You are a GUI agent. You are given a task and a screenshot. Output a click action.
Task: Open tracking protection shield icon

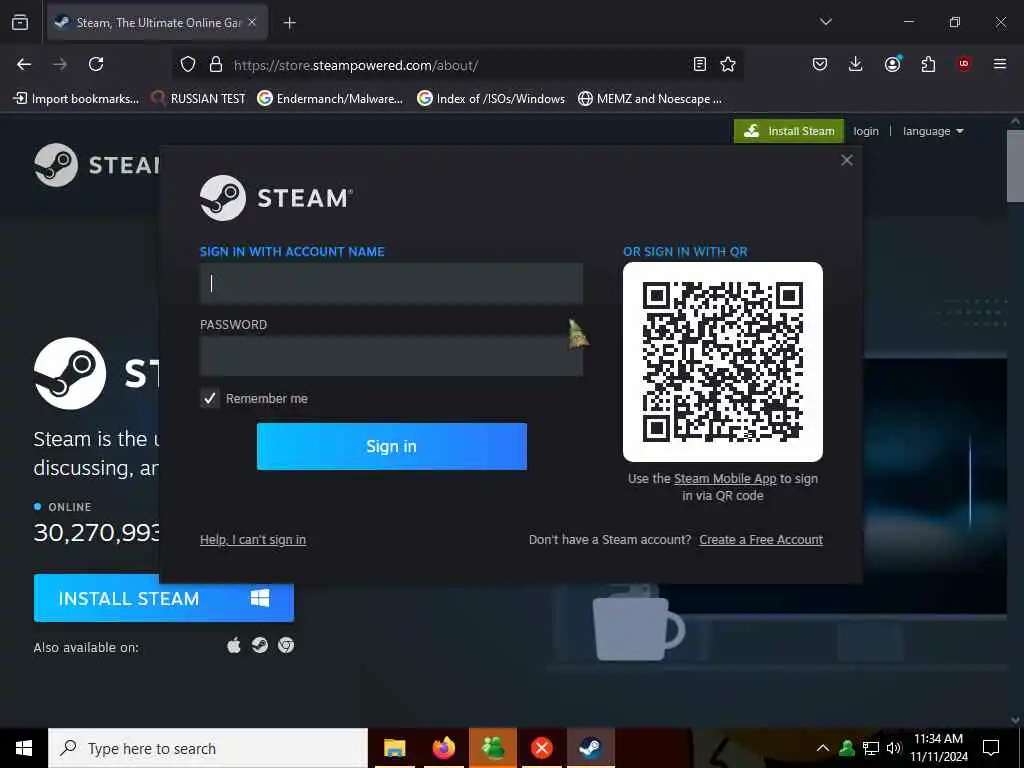pos(188,64)
